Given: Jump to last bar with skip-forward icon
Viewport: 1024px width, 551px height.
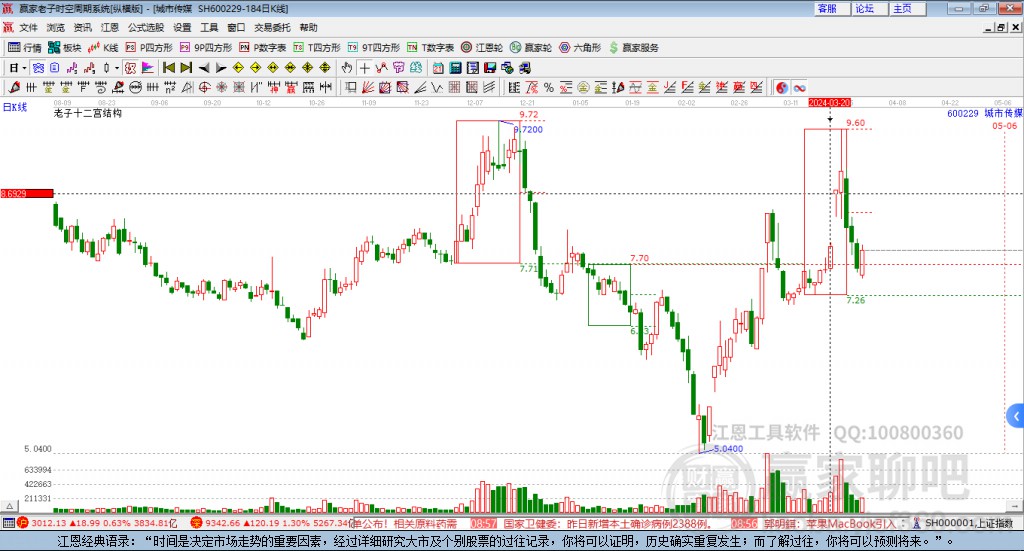Looking at the screenshot, I should coord(186,68).
